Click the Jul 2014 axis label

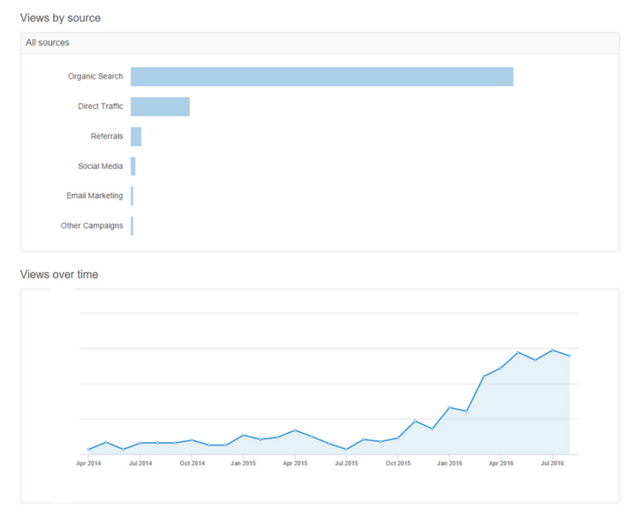click(x=140, y=463)
